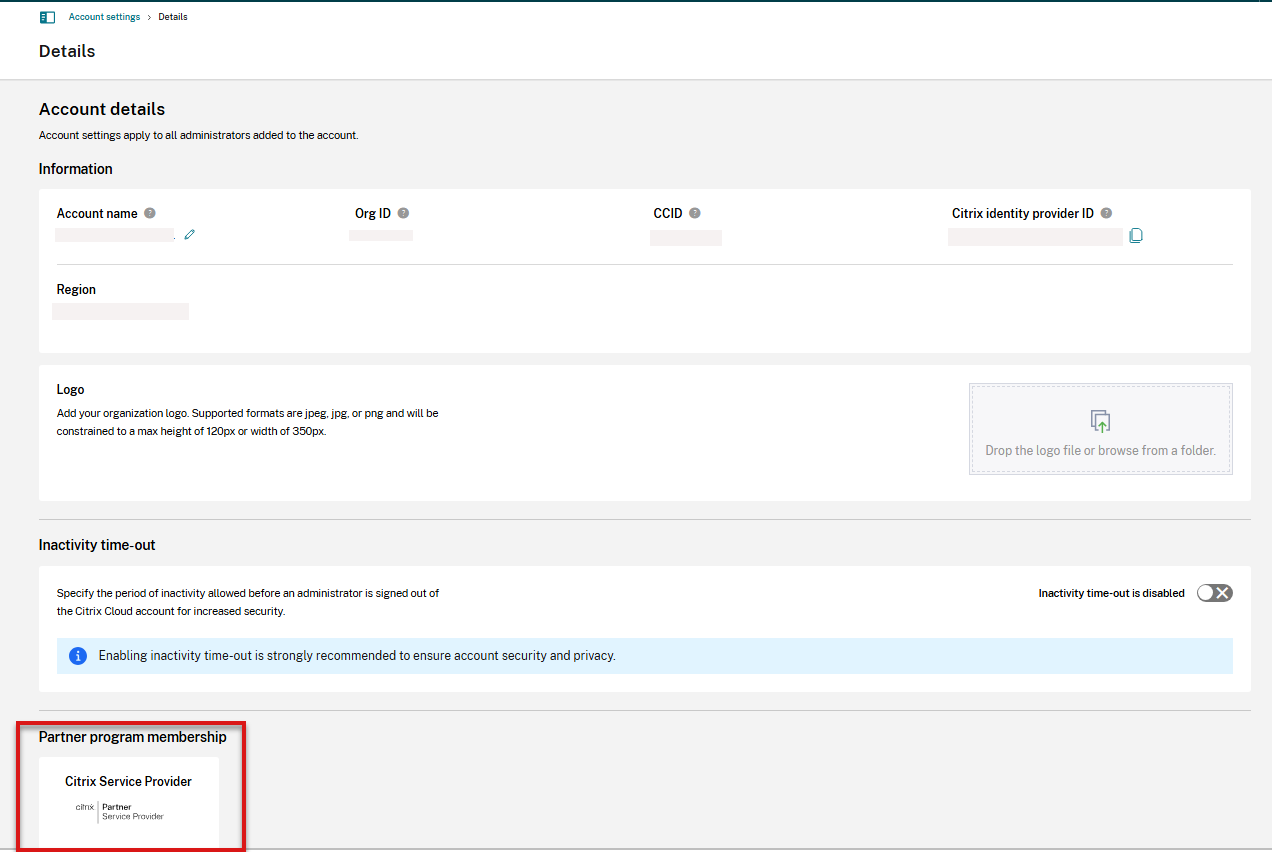Screen dimensions: 1272x852
Task: Open the Account settings breadcrumb link
Action: [104, 17]
